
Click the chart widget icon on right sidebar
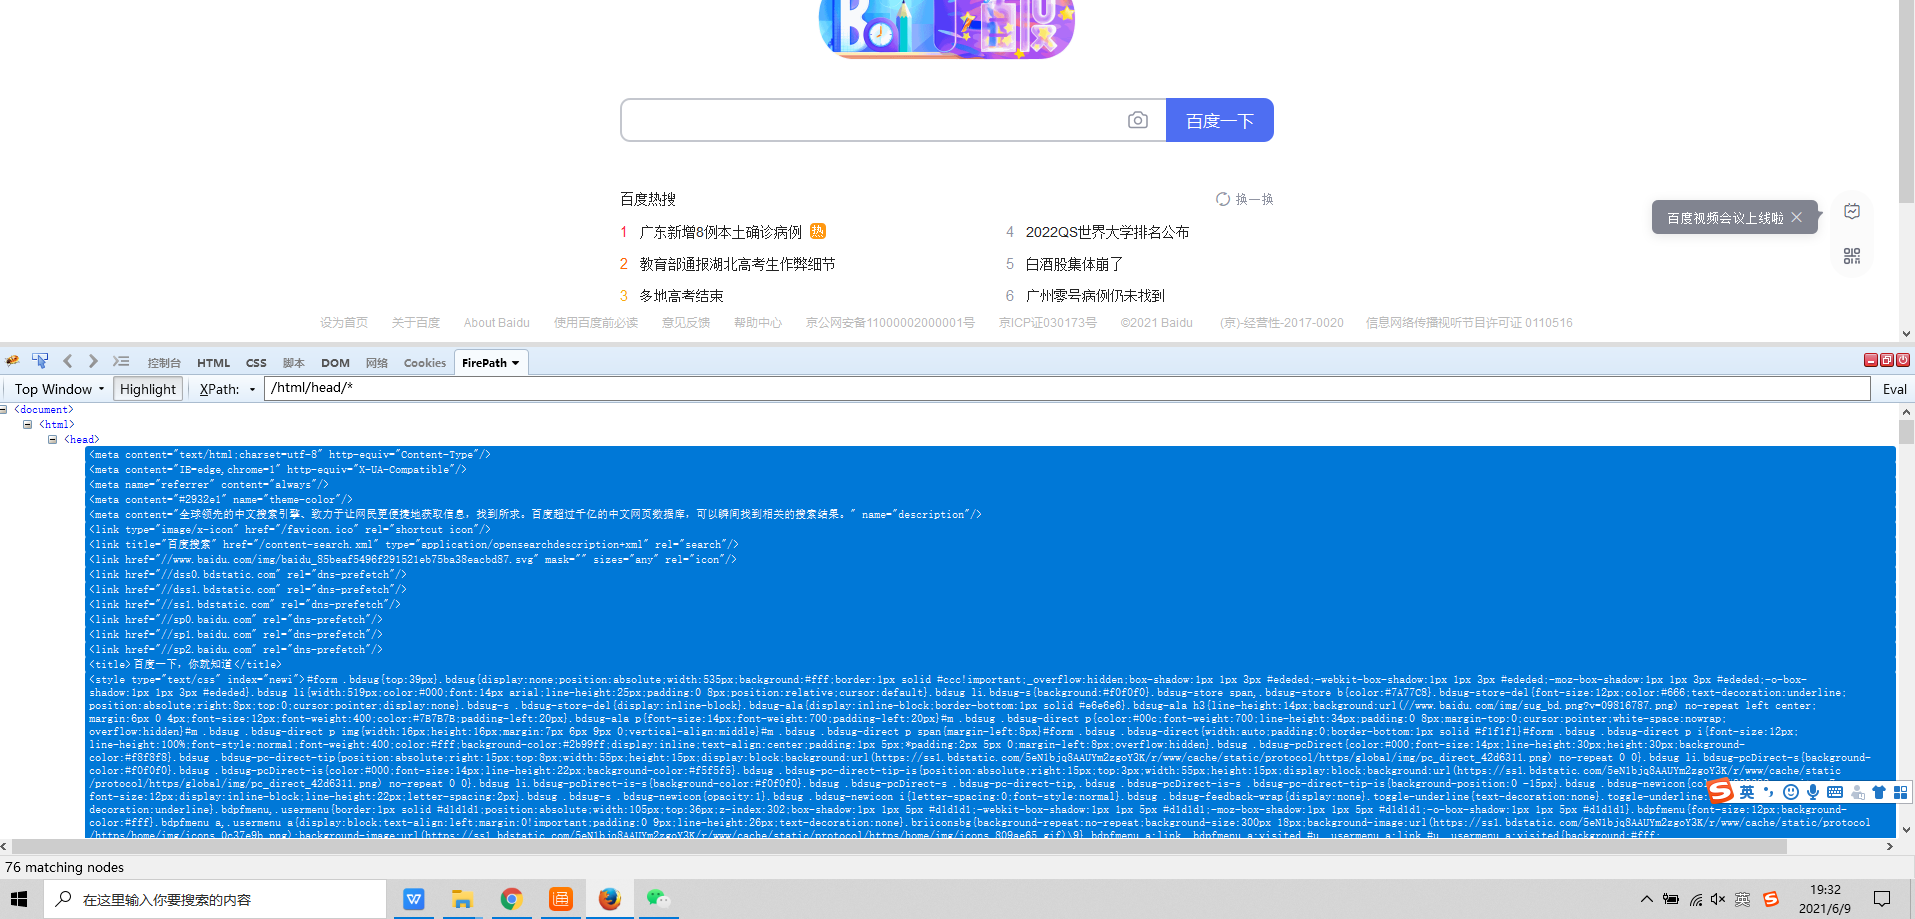coord(1851,211)
